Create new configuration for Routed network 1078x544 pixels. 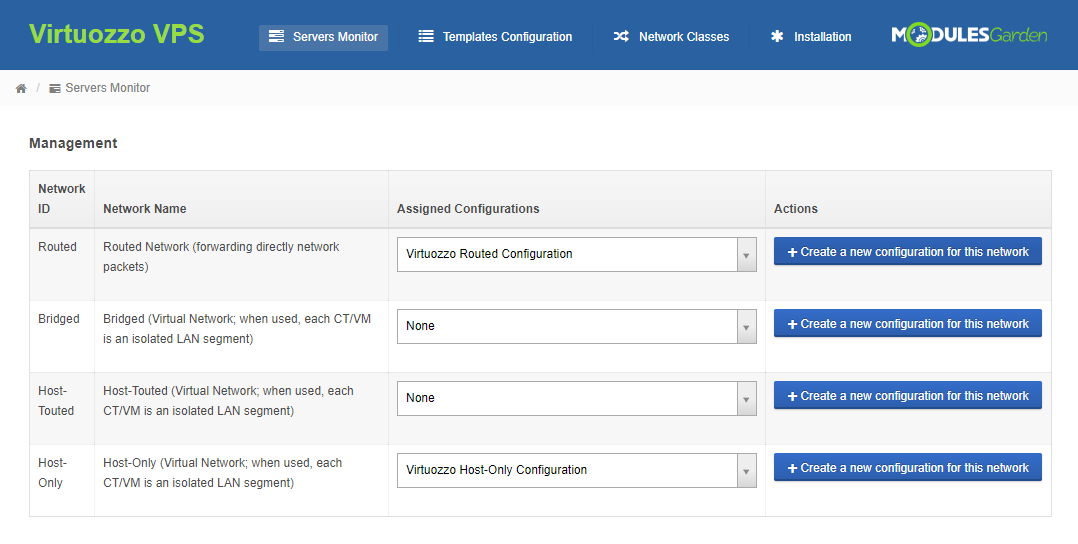click(x=907, y=252)
